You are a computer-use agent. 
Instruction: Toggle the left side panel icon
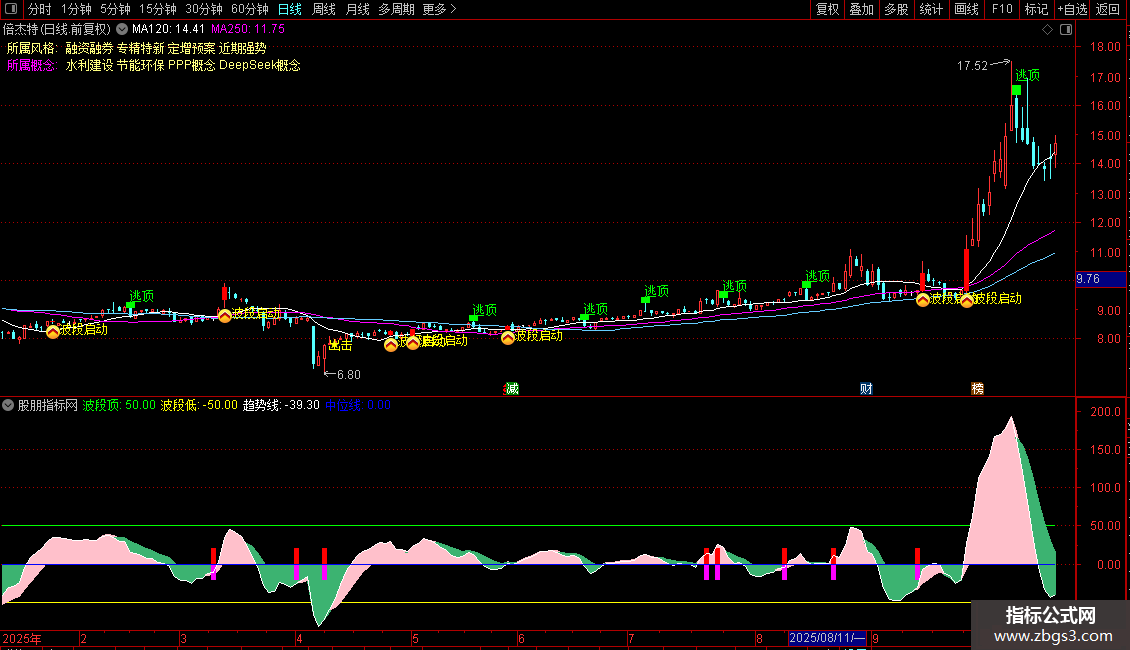click(x=11, y=9)
